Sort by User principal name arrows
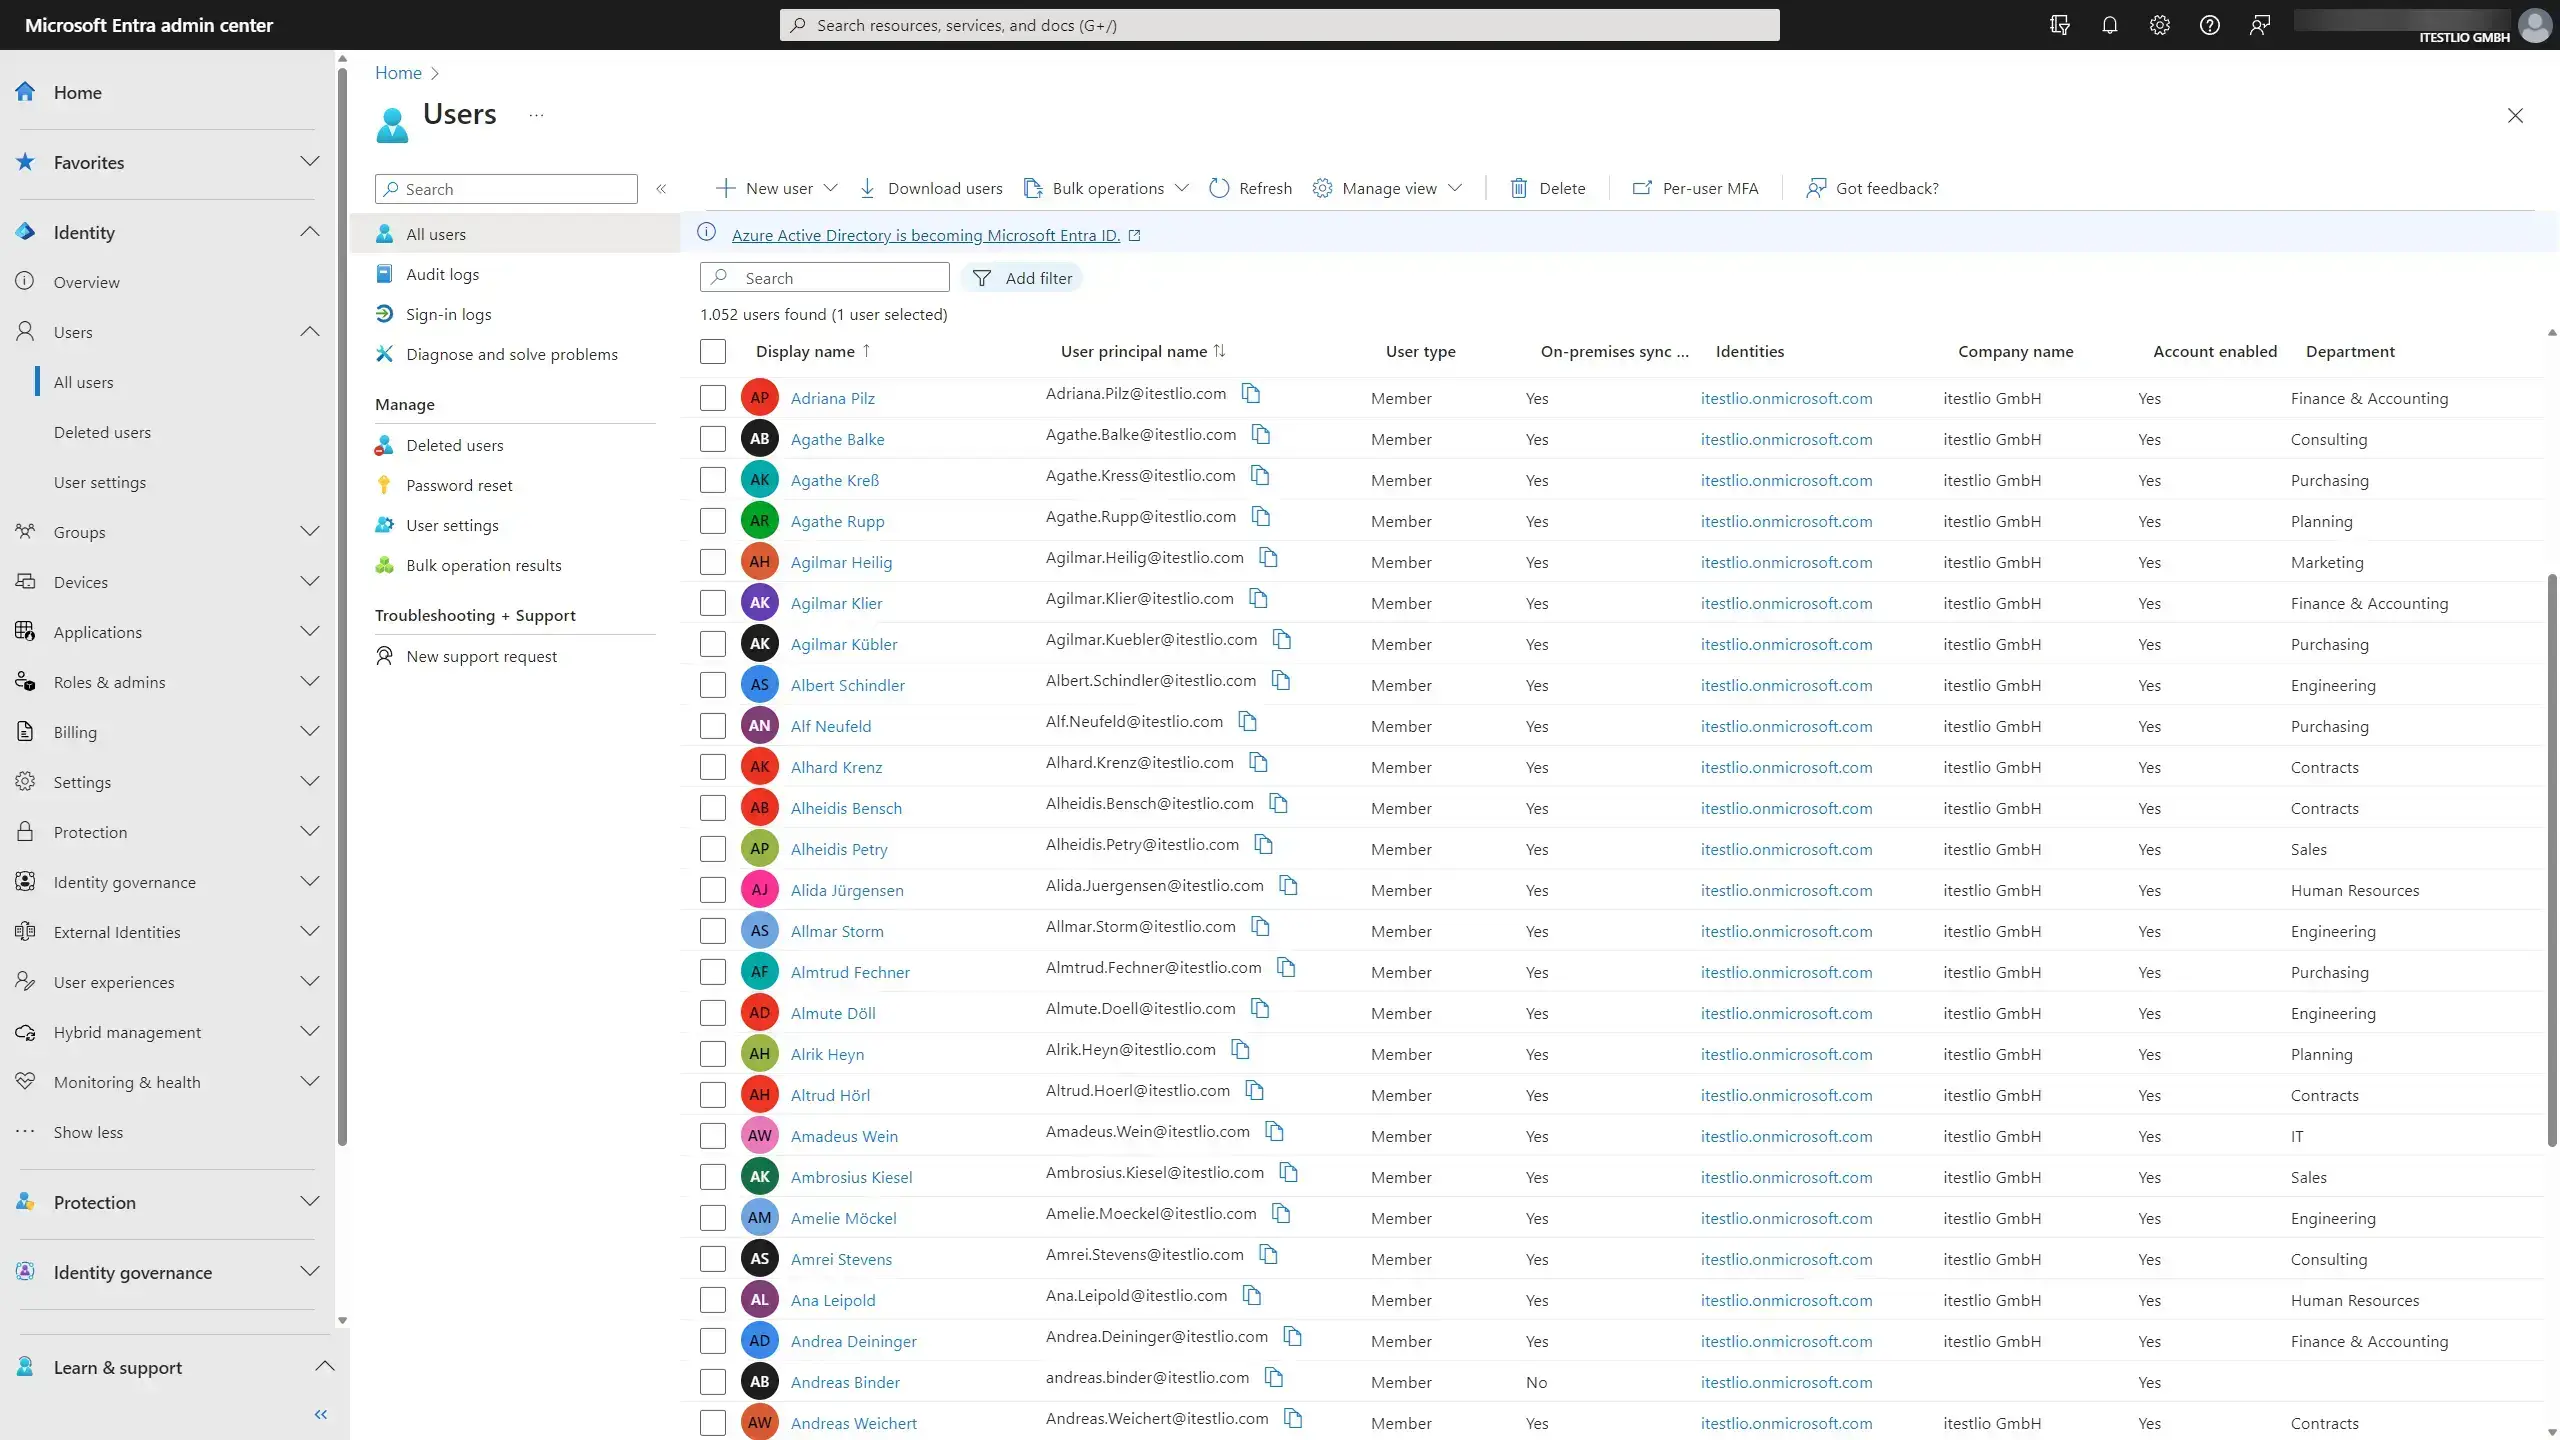 pyautogui.click(x=1219, y=351)
